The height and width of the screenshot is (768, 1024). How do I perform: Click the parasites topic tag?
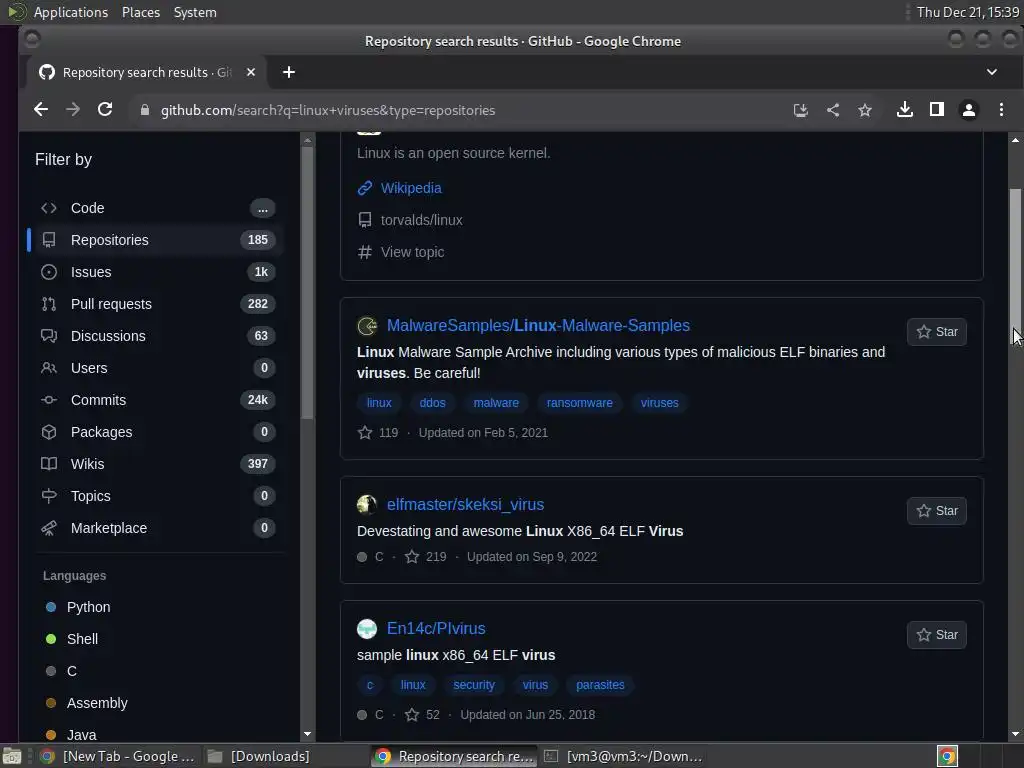tap(600, 684)
